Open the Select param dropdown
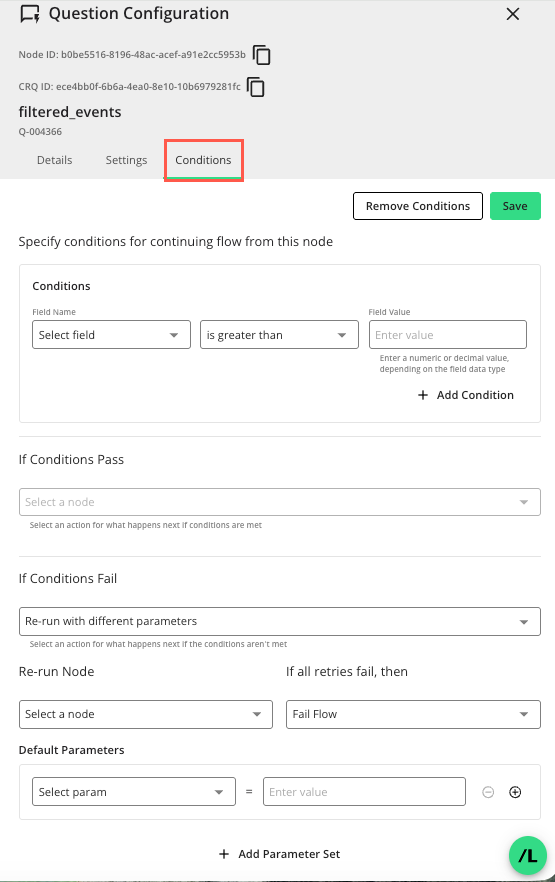Image resolution: width=555 pixels, height=882 pixels. [x=134, y=791]
